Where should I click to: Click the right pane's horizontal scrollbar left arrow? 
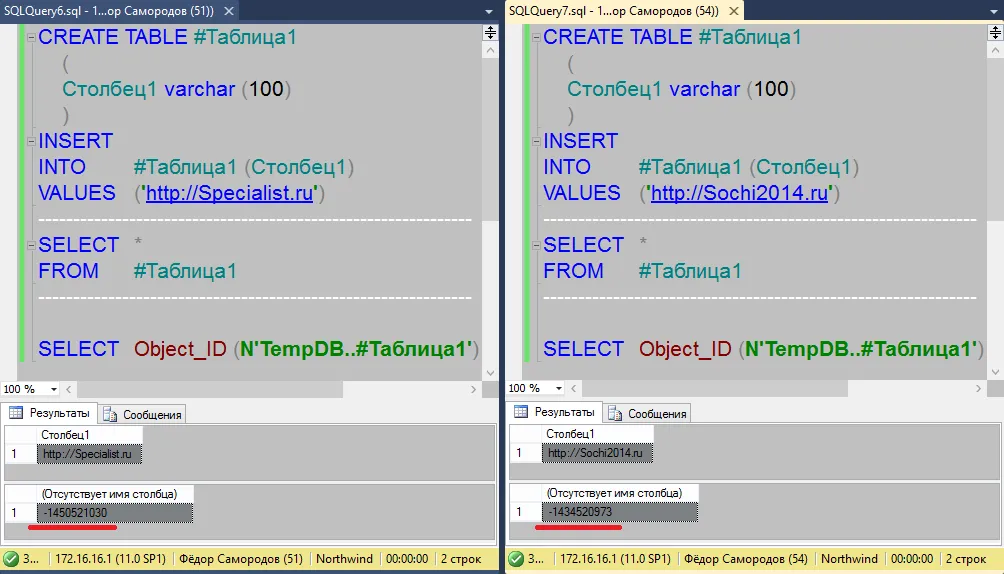point(574,388)
